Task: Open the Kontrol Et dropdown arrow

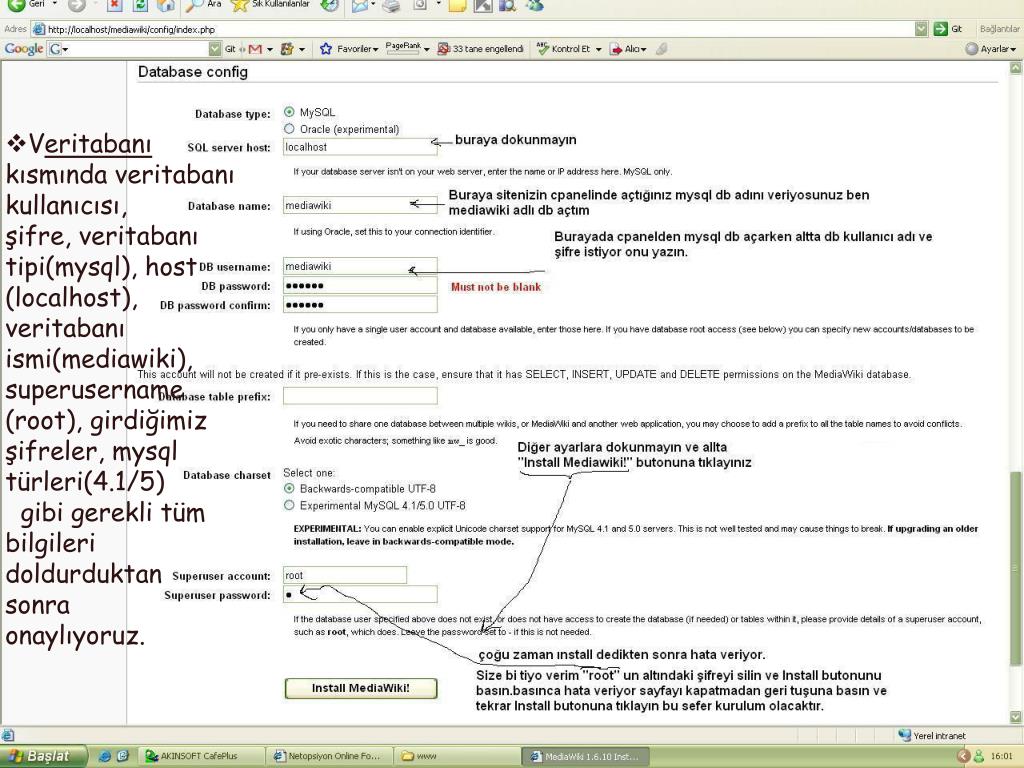Action: pos(598,50)
